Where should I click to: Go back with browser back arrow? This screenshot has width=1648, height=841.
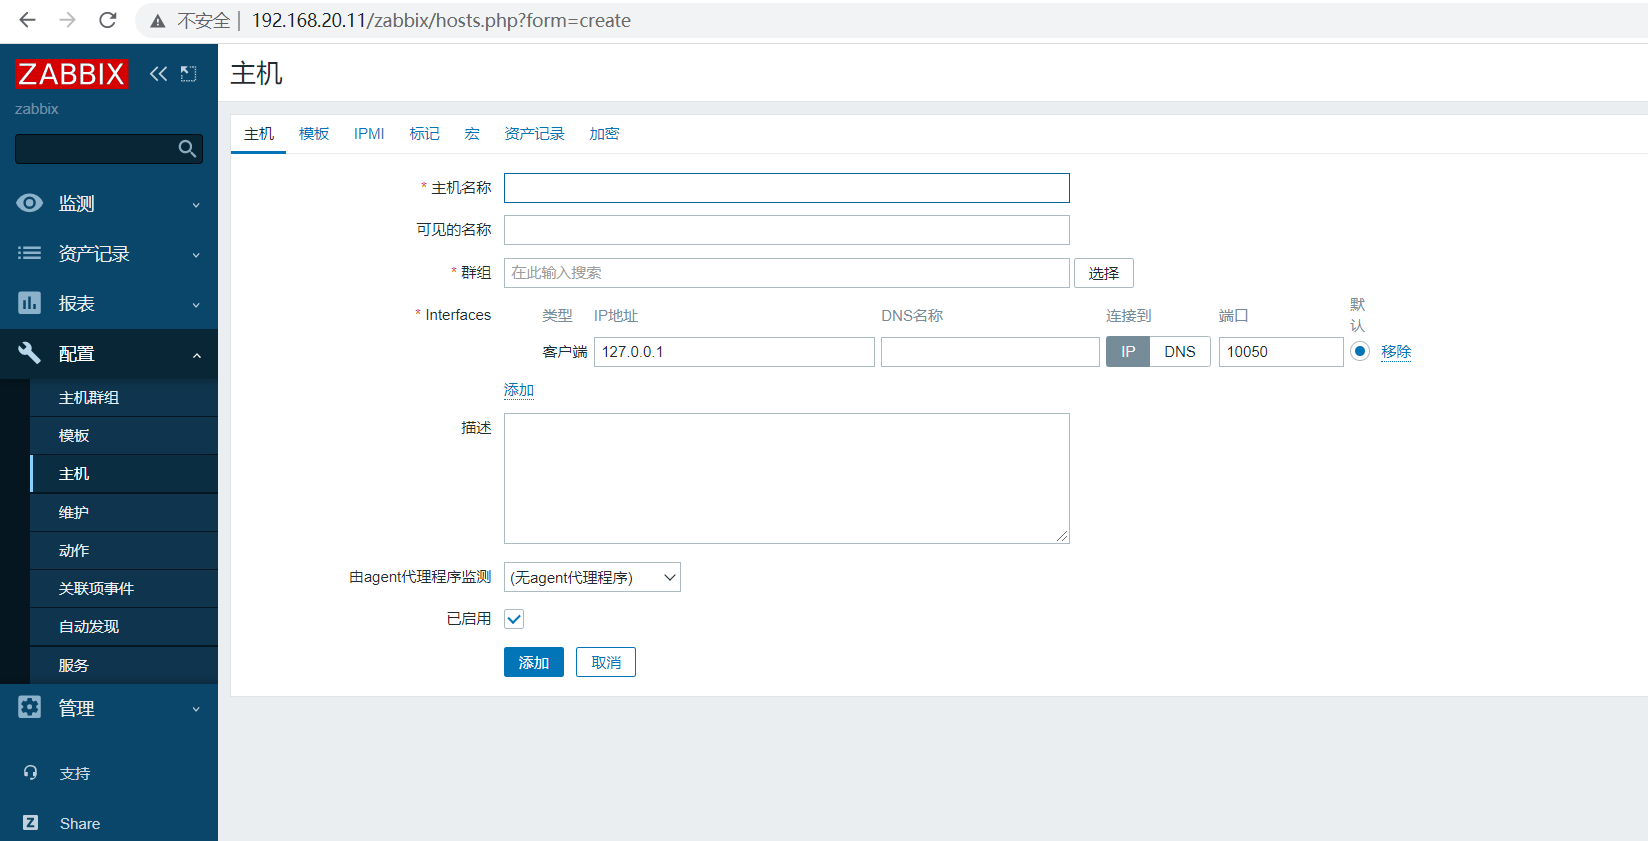(x=27, y=20)
